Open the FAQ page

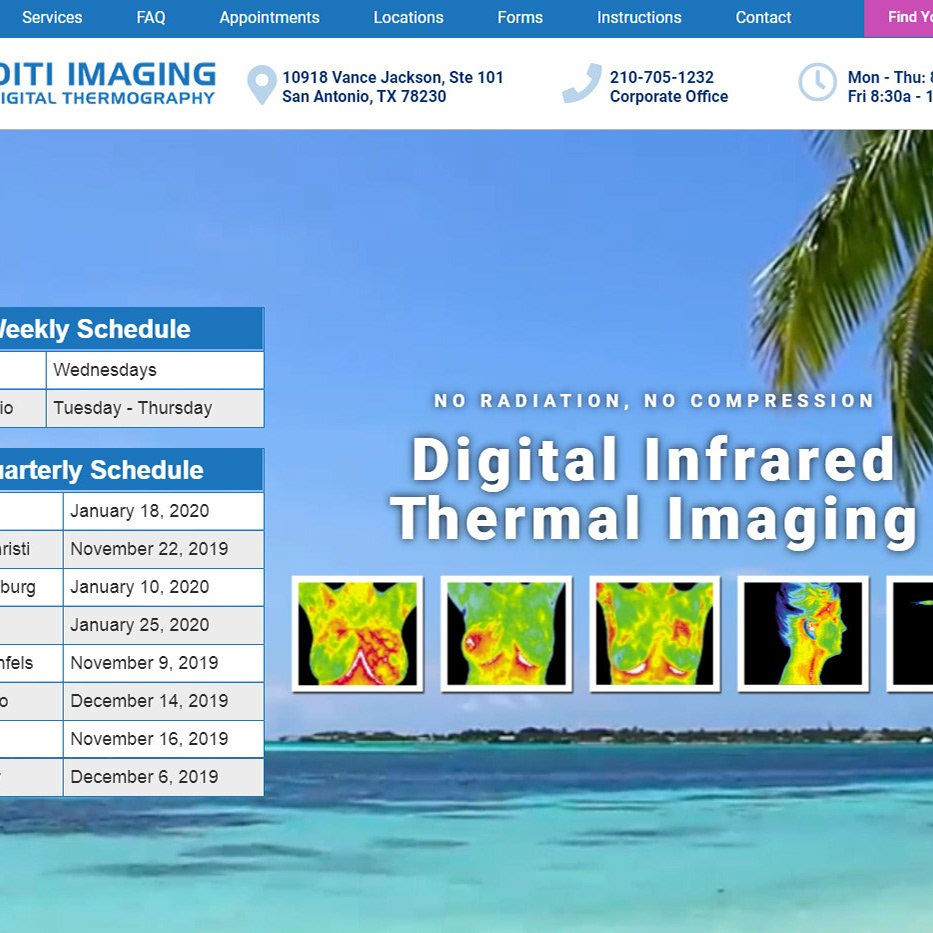151,17
